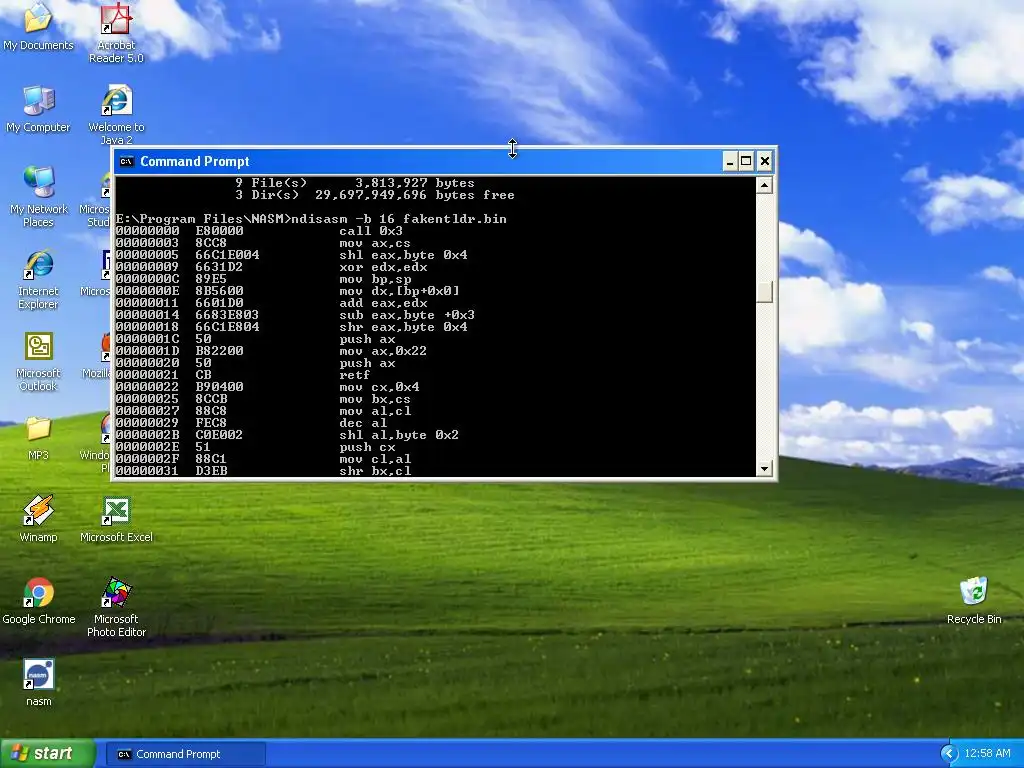Screen dimensions: 1024x768
Task: Select the nasm desktop shortcut
Action: tap(39, 683)
